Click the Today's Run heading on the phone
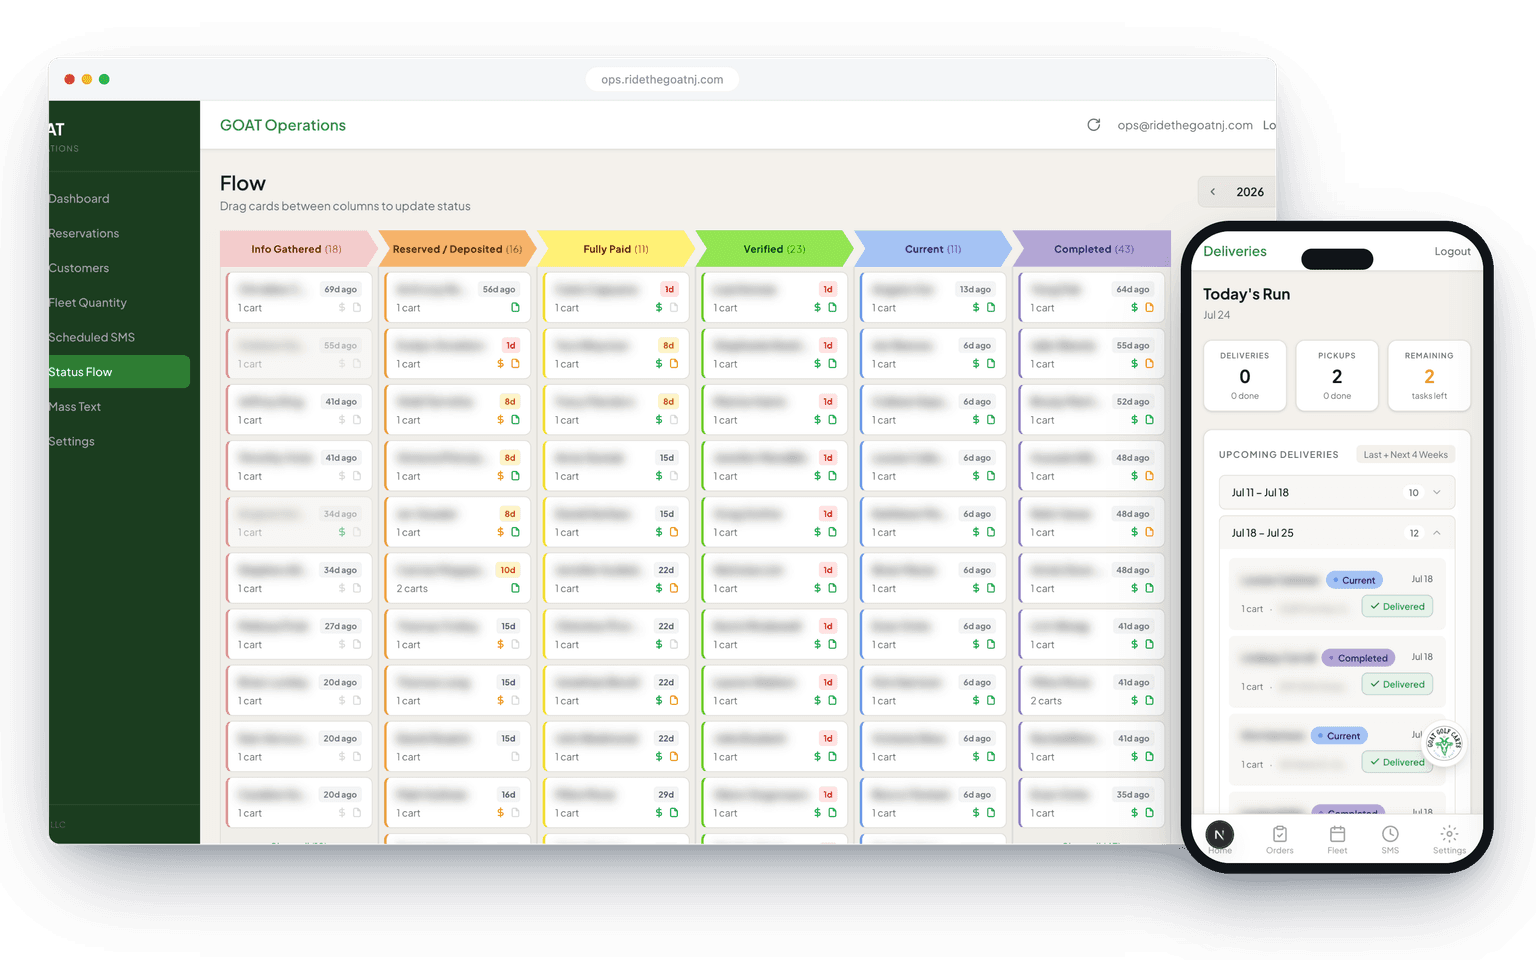The height and width of the screenshot is (960, 1536). (x=1247, y=294)
